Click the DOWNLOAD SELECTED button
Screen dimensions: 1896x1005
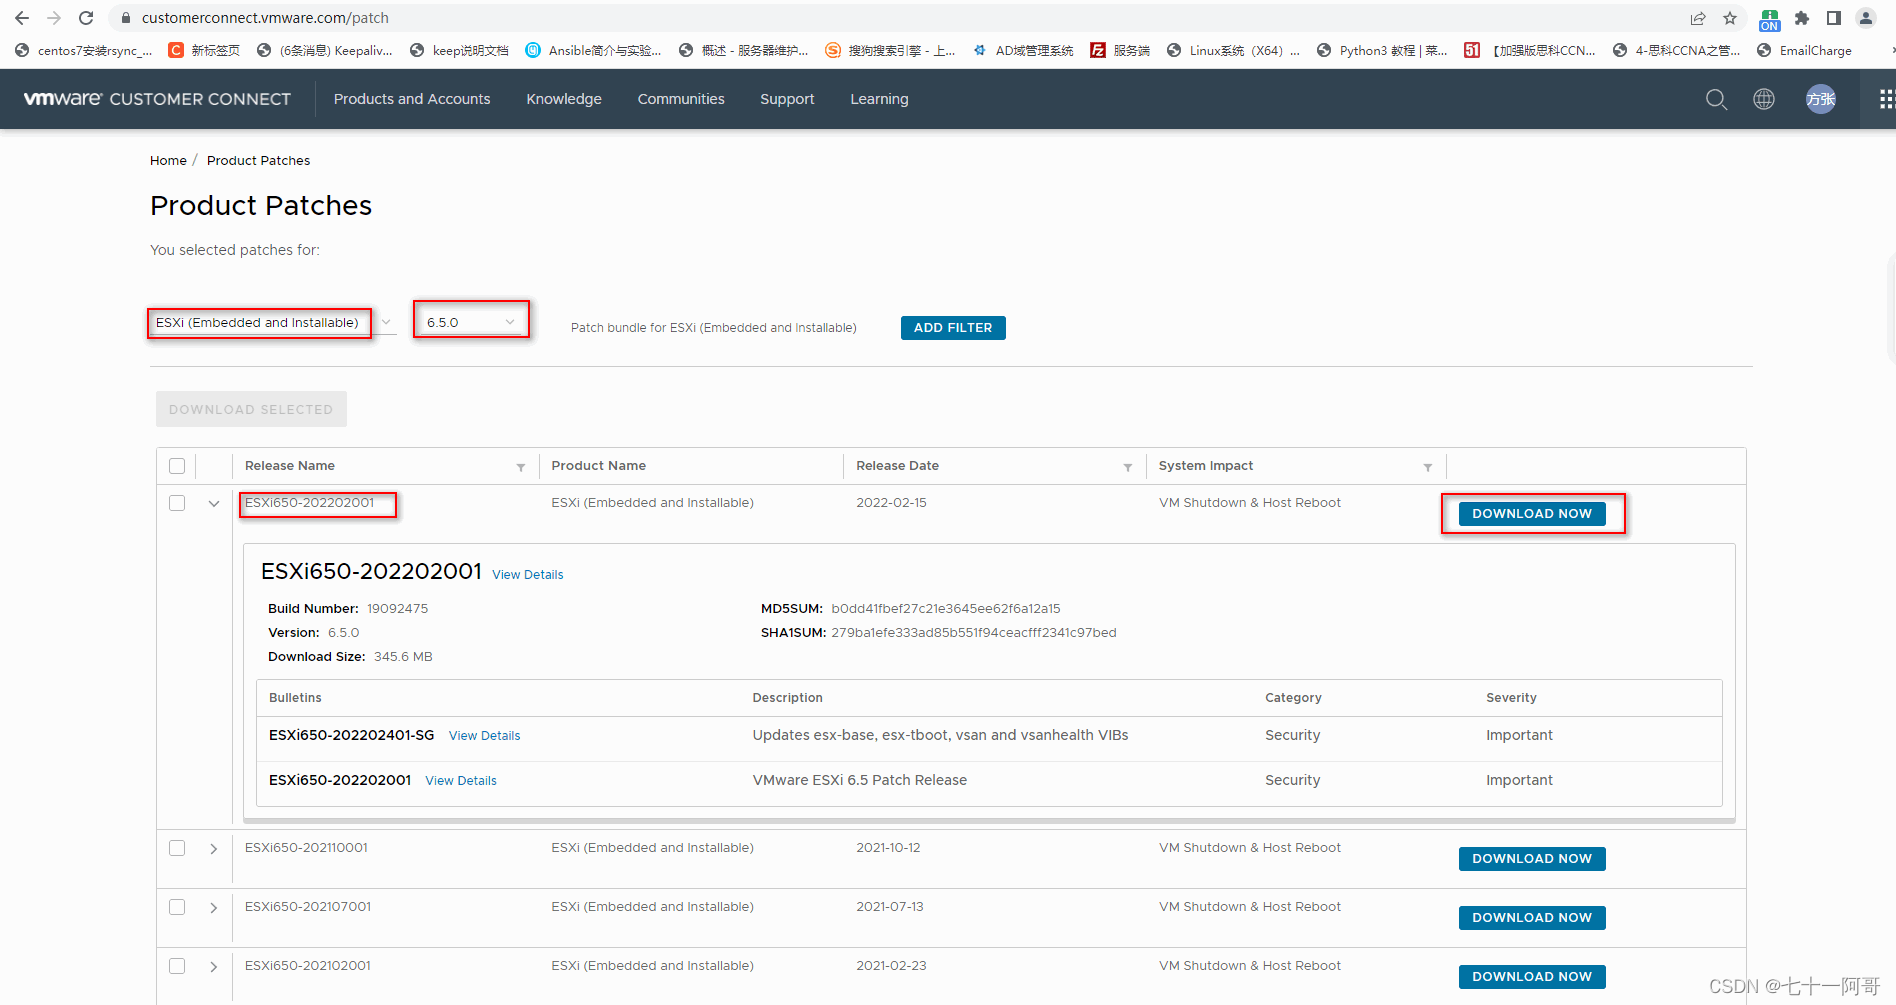click(x=251, y=409)
